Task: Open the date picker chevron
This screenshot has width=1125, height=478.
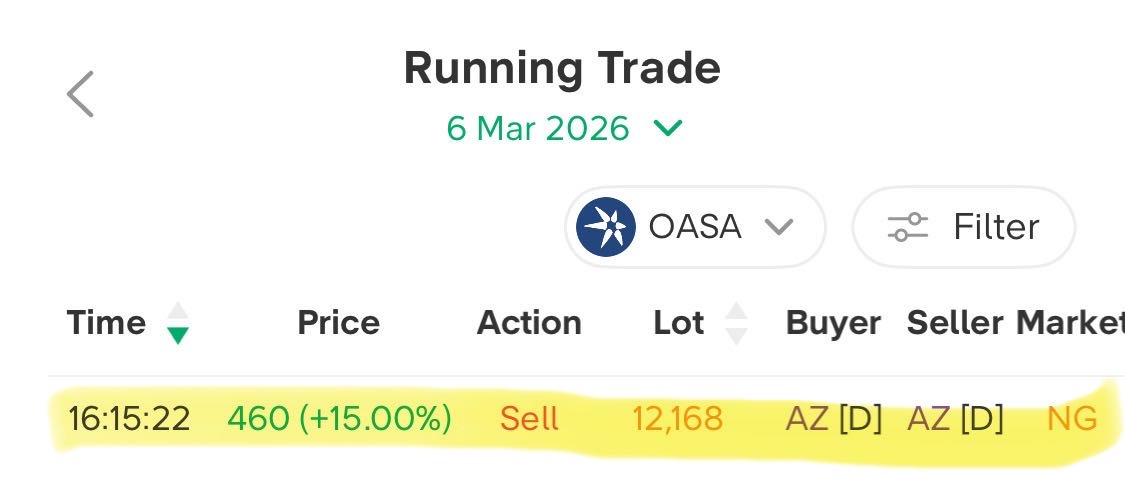Action: tap(667, 128)
